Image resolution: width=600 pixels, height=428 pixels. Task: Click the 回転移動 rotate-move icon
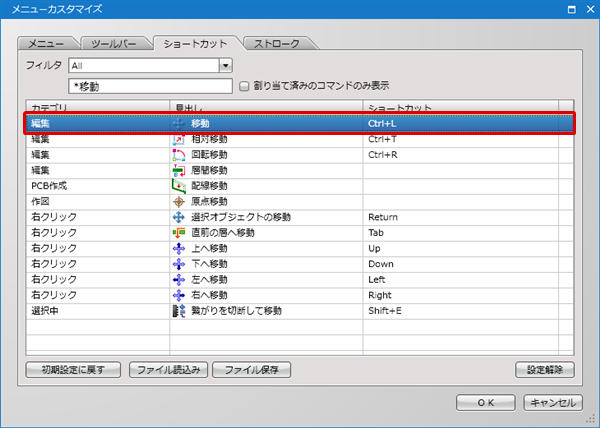179,155
